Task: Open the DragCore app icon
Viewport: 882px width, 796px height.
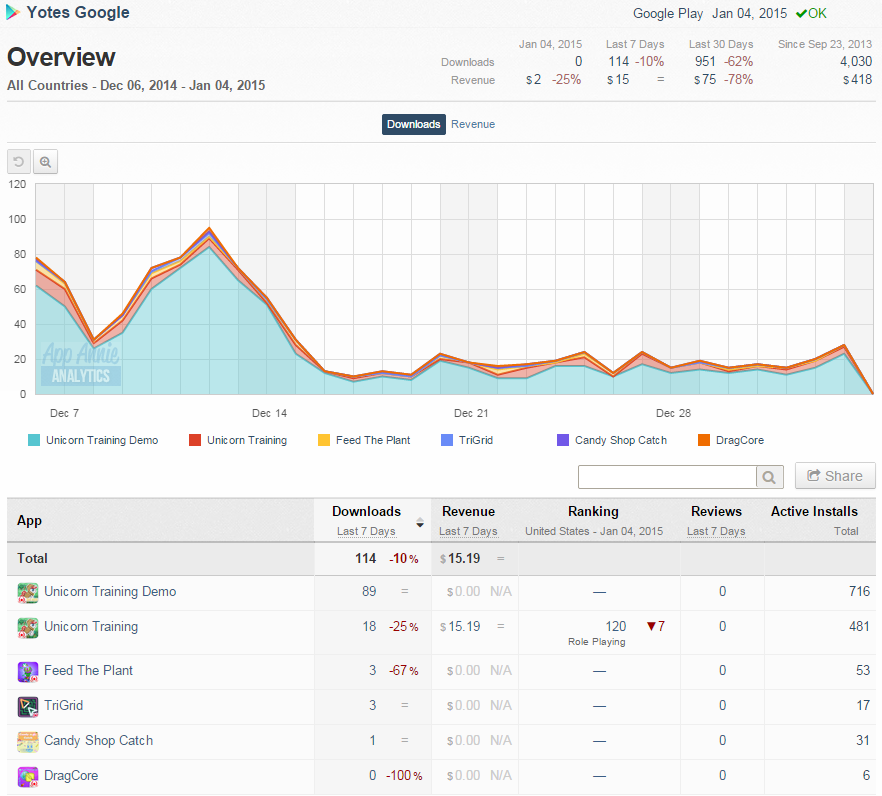Action: point(28,776)
